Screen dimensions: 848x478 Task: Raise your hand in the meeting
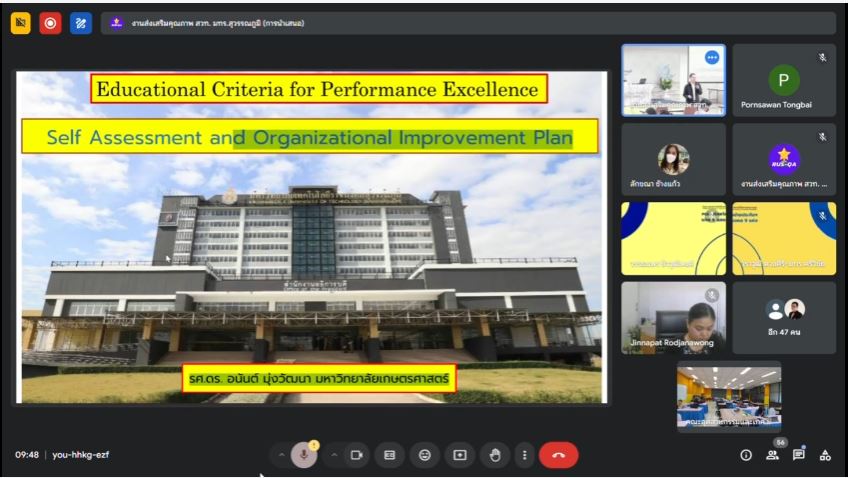(x=494, y=455)
